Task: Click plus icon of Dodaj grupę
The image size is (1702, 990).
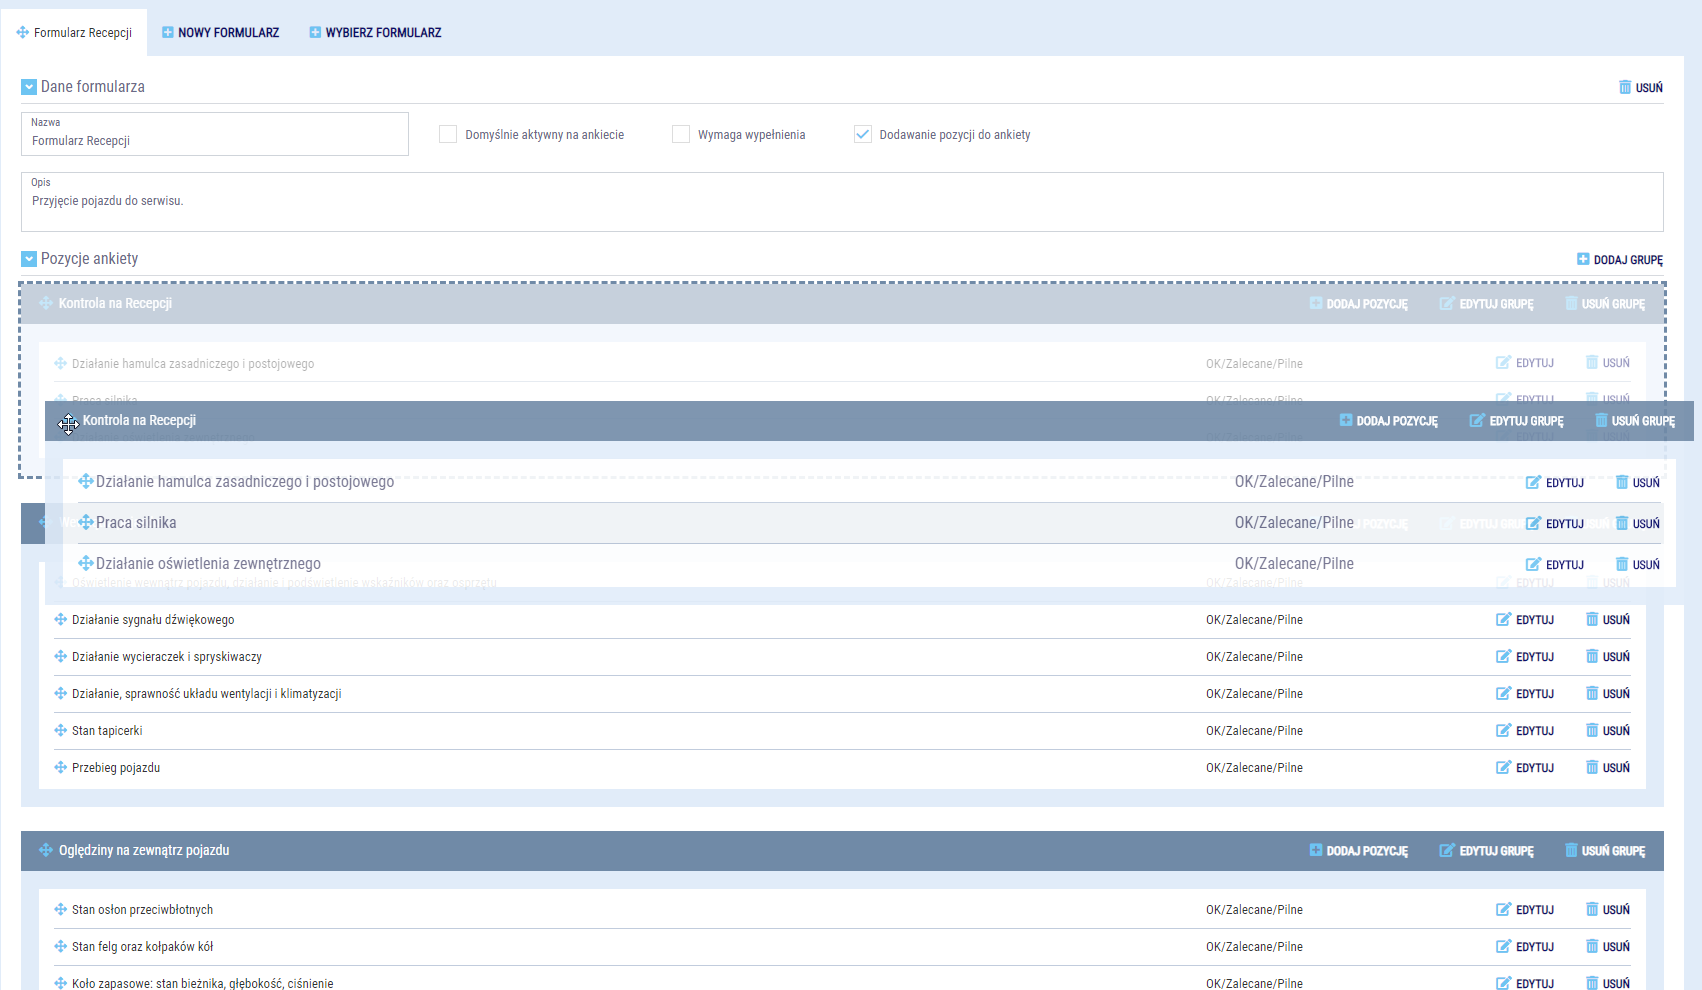Action: [1583, 260]
